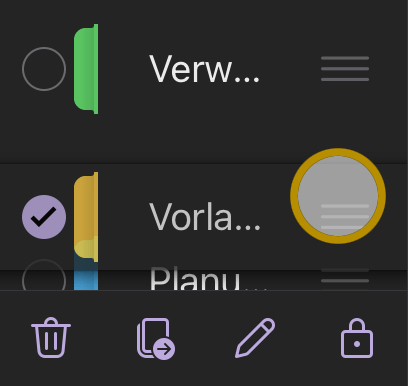Click the gold-ringed gray circle indicator
This screenshot has width=408, height=386.
[338, 196]
